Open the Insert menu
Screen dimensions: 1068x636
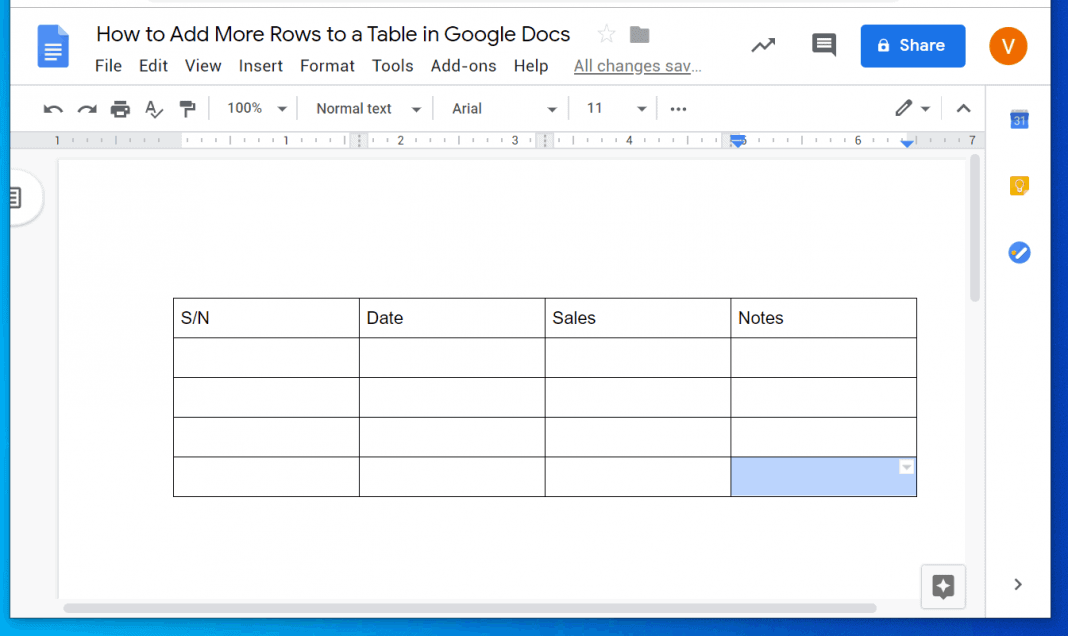click(261, 66)
